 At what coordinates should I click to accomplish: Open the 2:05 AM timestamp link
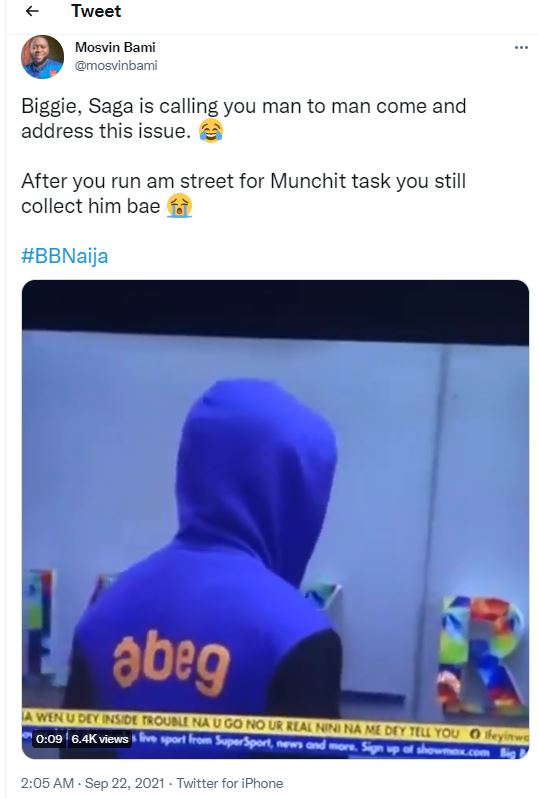[x=47, y=783]
